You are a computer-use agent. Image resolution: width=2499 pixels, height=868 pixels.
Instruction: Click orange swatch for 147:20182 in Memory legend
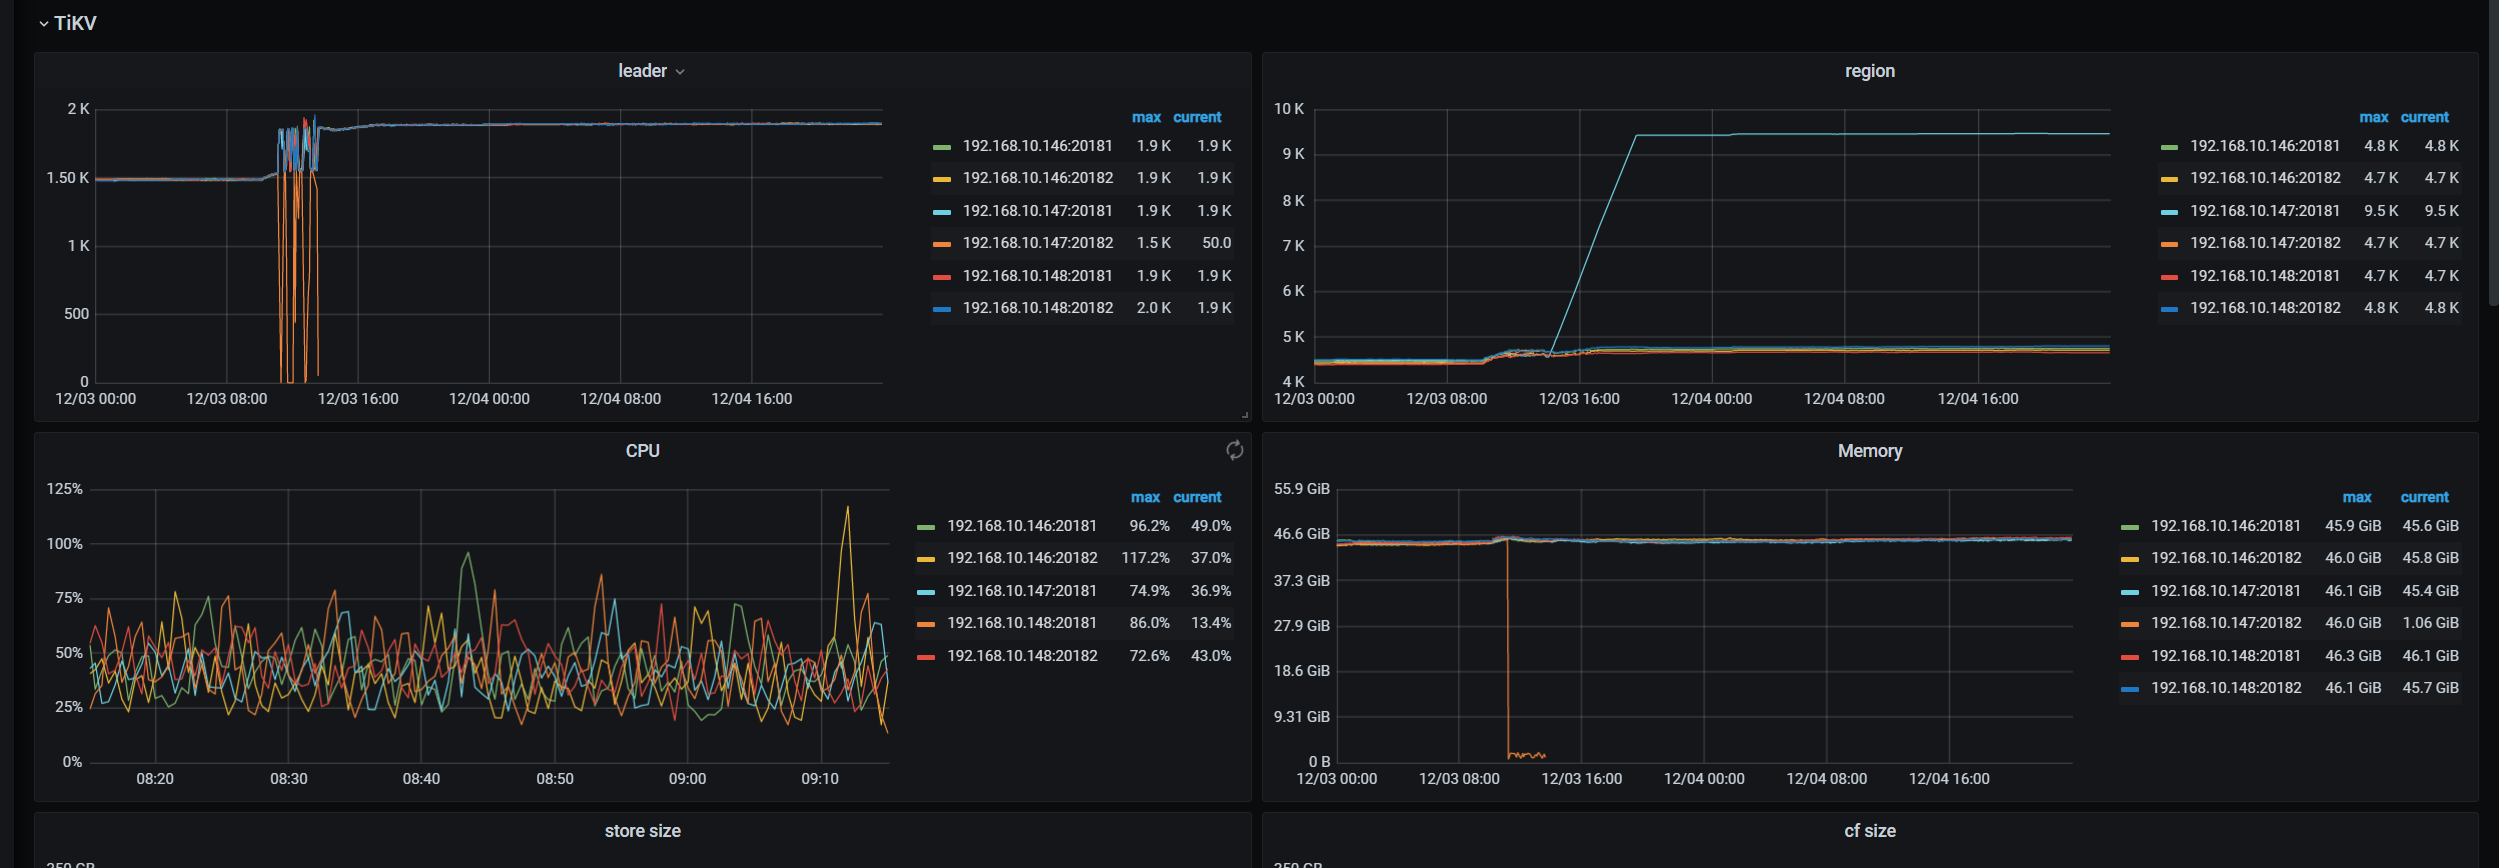2129,624
